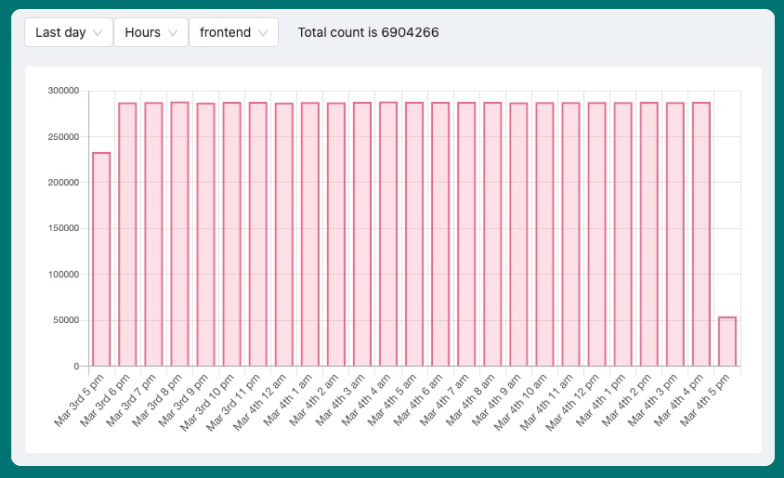784x478 pixels.
Task: Click the bar for Mar 4th 6 am
Action: (440, 234)
